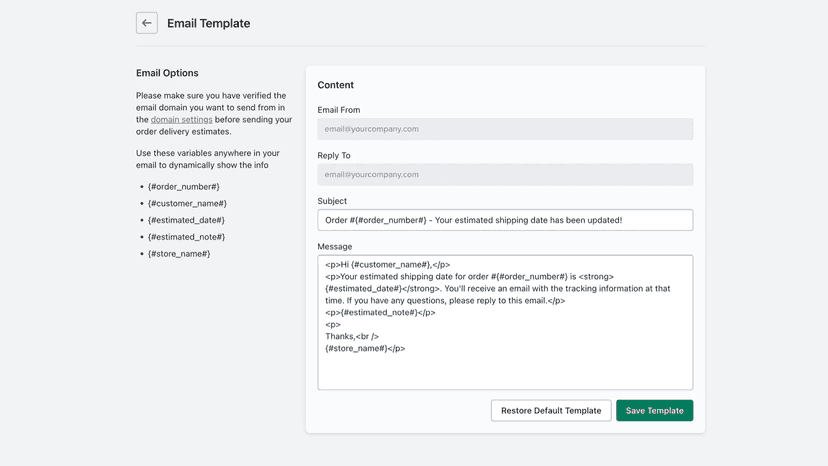
Task: Select the {#store_name#} variable text
Action: tap(179, 254)
